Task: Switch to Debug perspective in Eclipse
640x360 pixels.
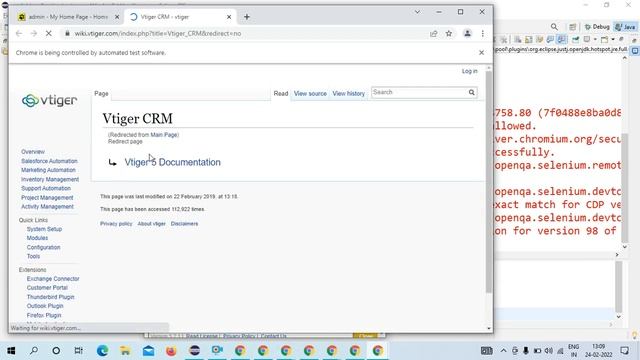Action: pos(597,27)
